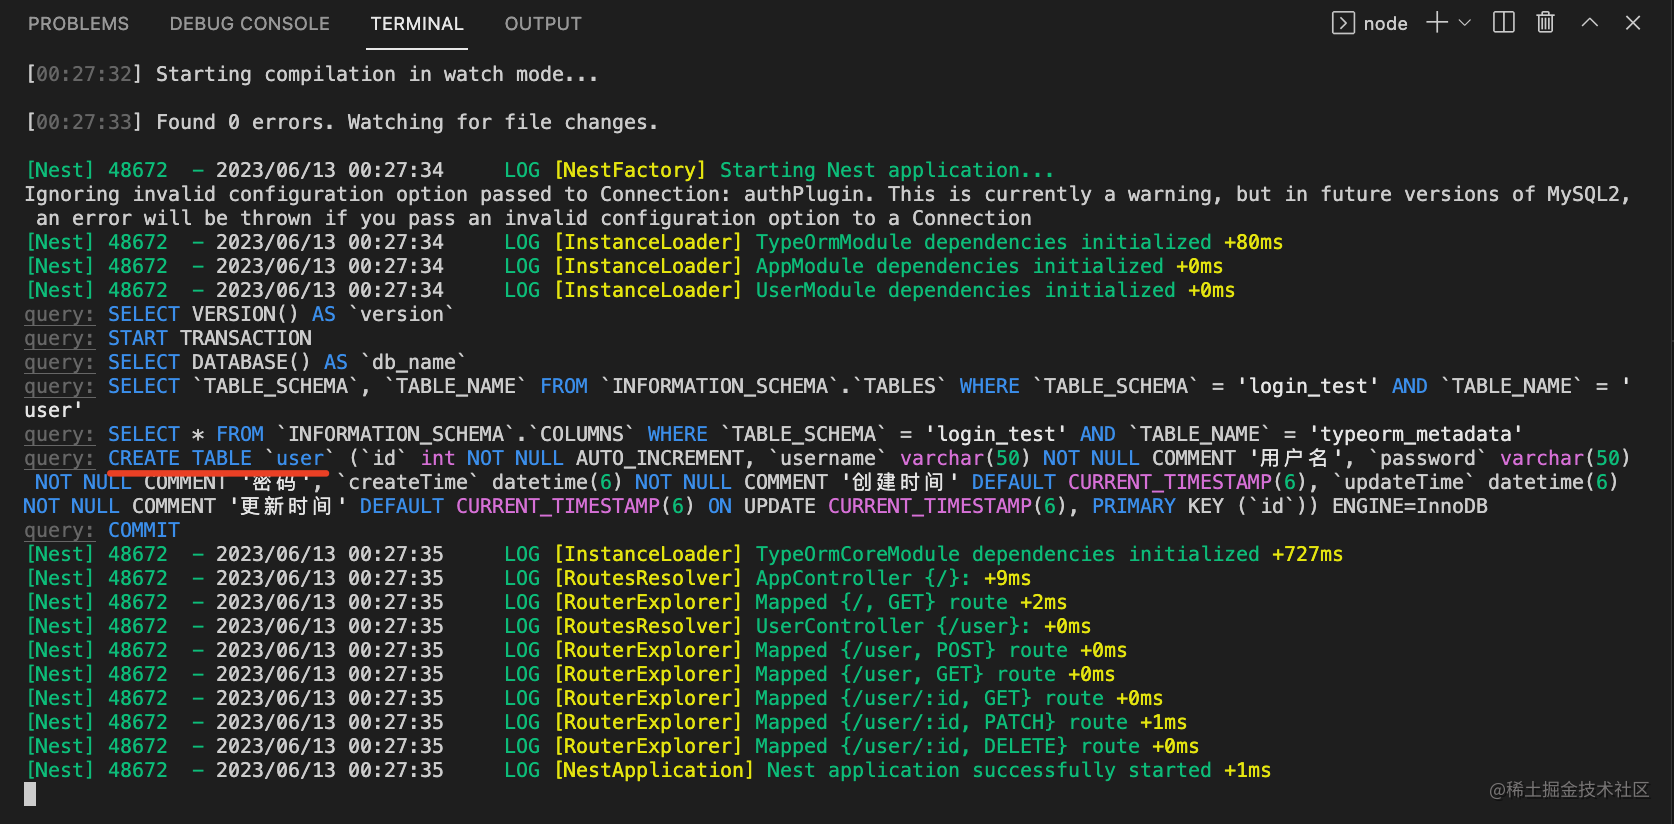Click the '[NestFactory]' log context label
The width and height of the screenshot is (1674, 824).
coord(630,171)
